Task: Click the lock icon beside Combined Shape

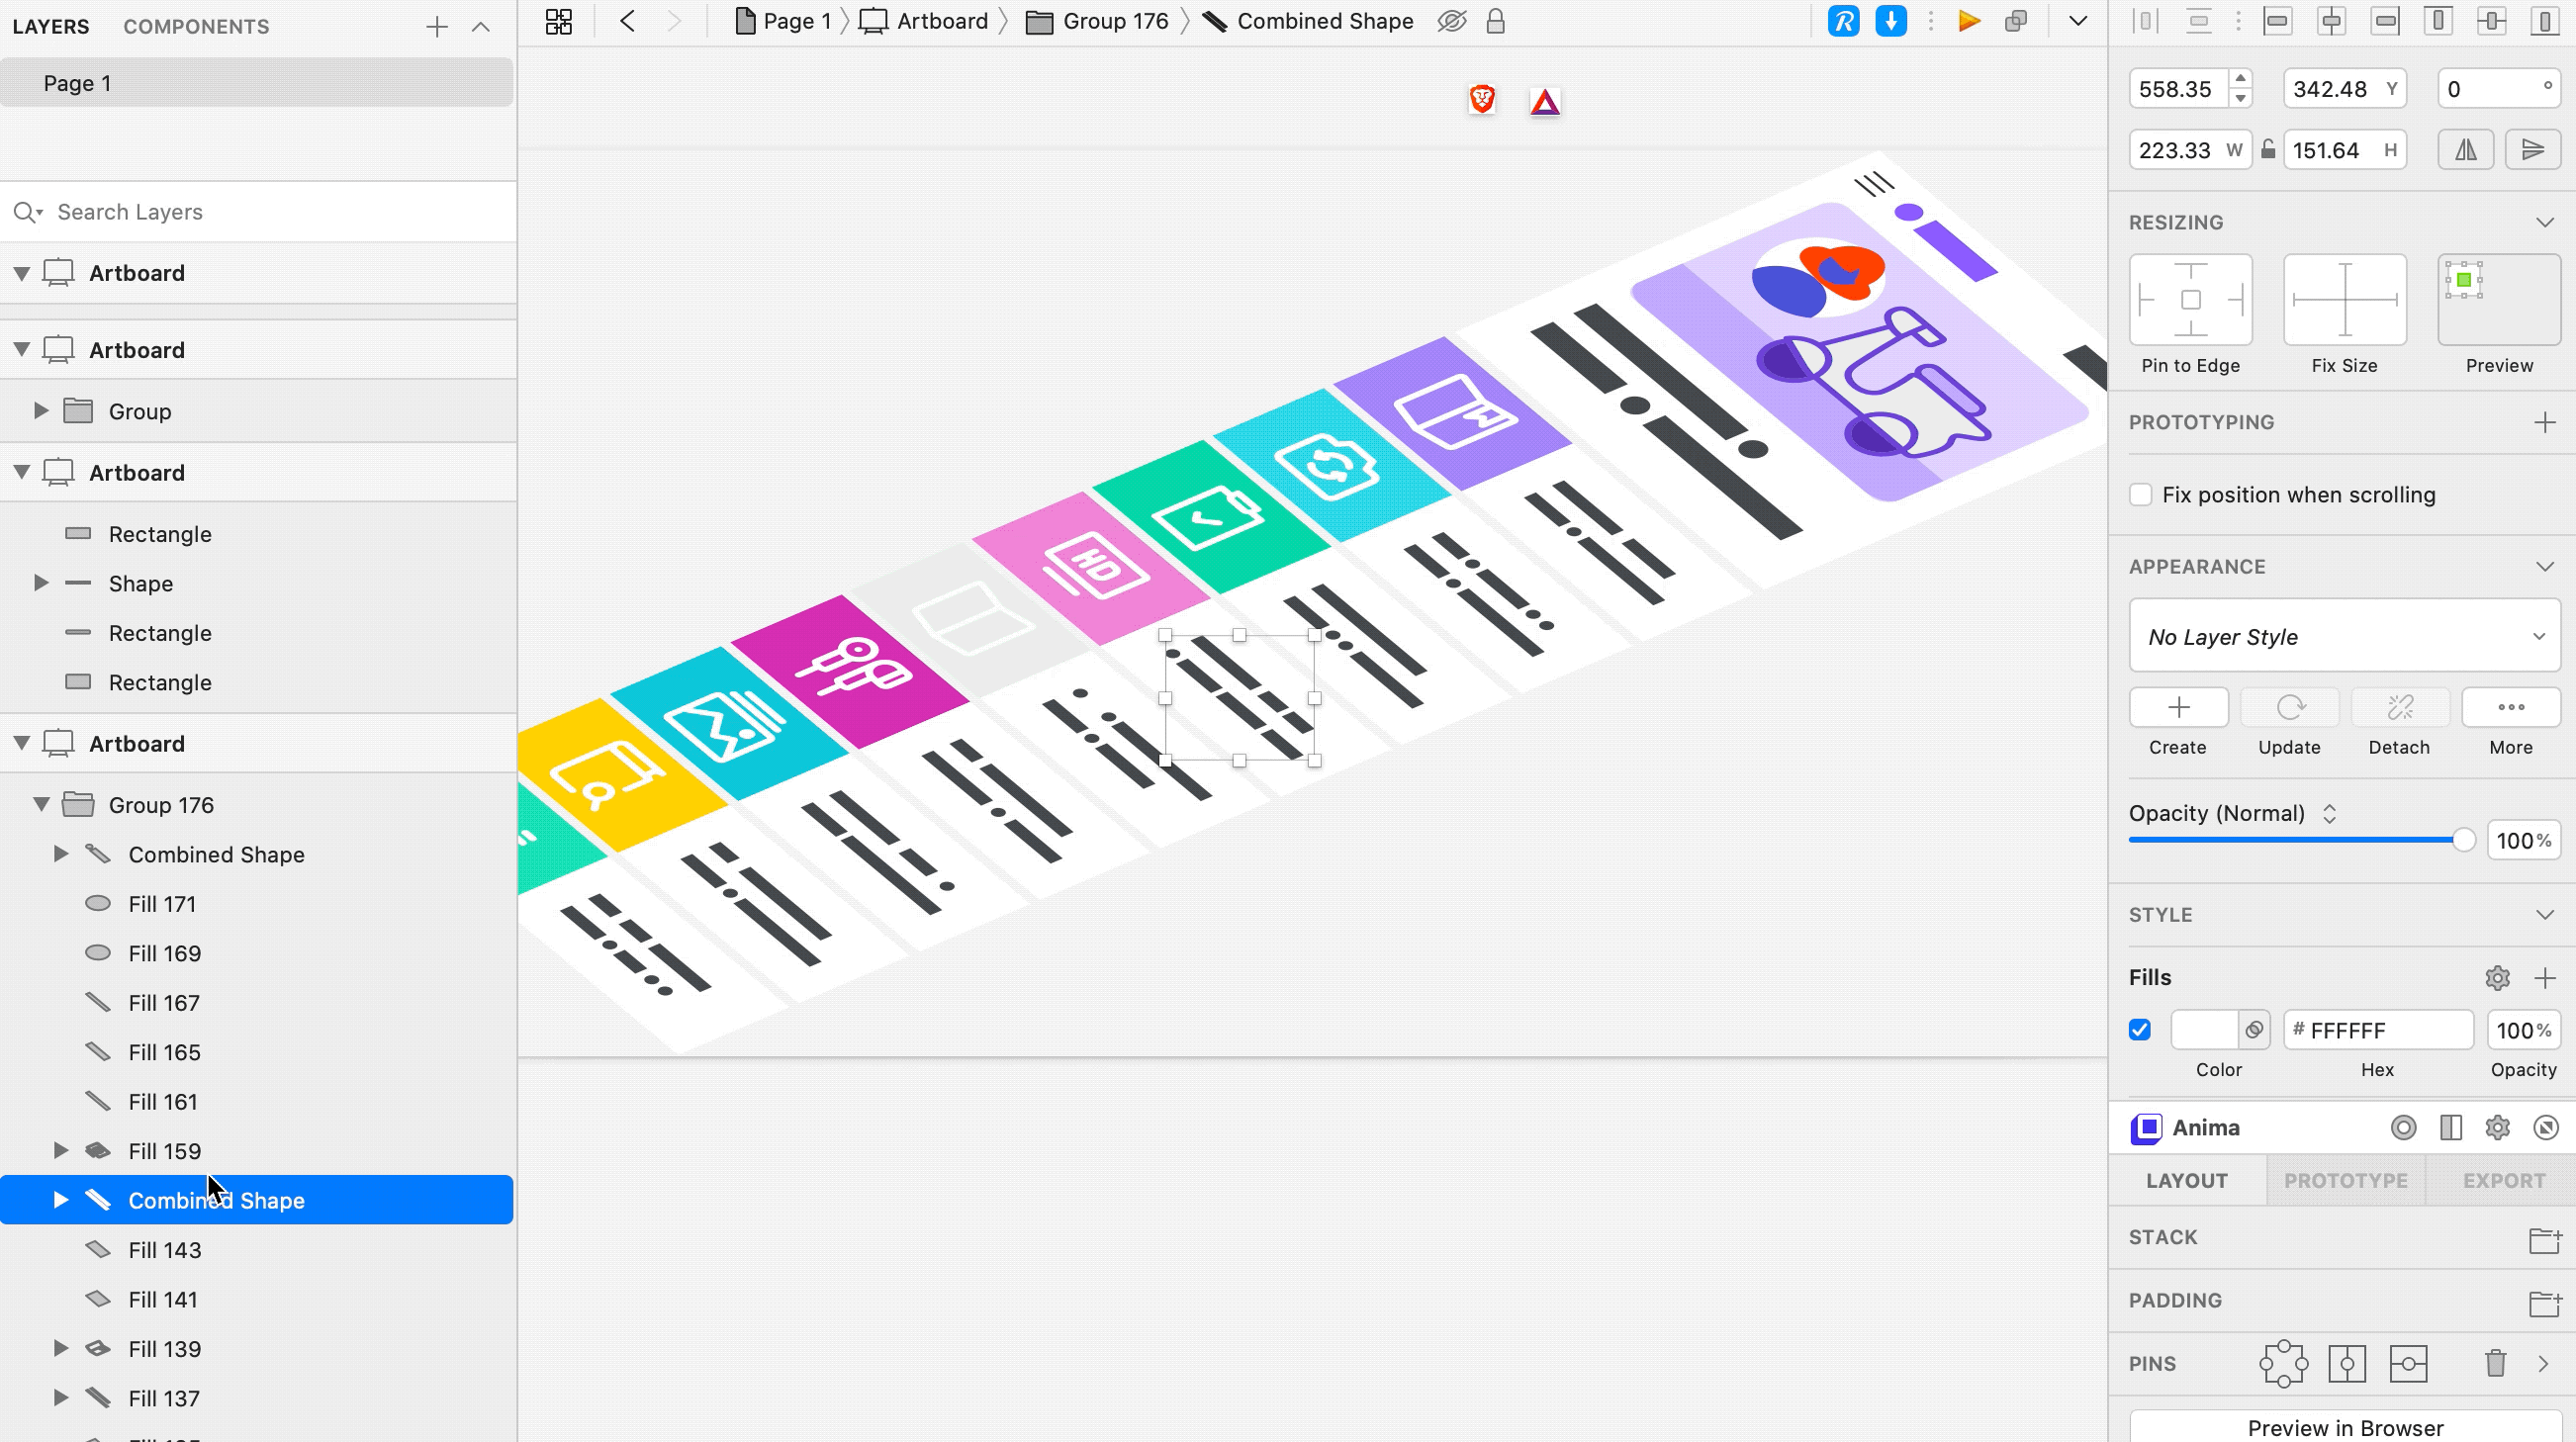Action: (x=1495, y=22)
